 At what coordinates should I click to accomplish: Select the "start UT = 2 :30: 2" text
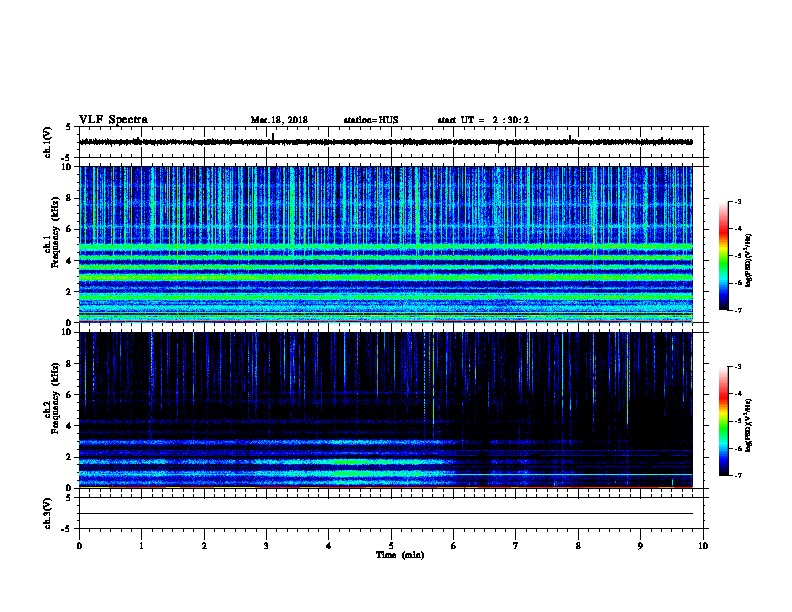click(x=483, y=120)
